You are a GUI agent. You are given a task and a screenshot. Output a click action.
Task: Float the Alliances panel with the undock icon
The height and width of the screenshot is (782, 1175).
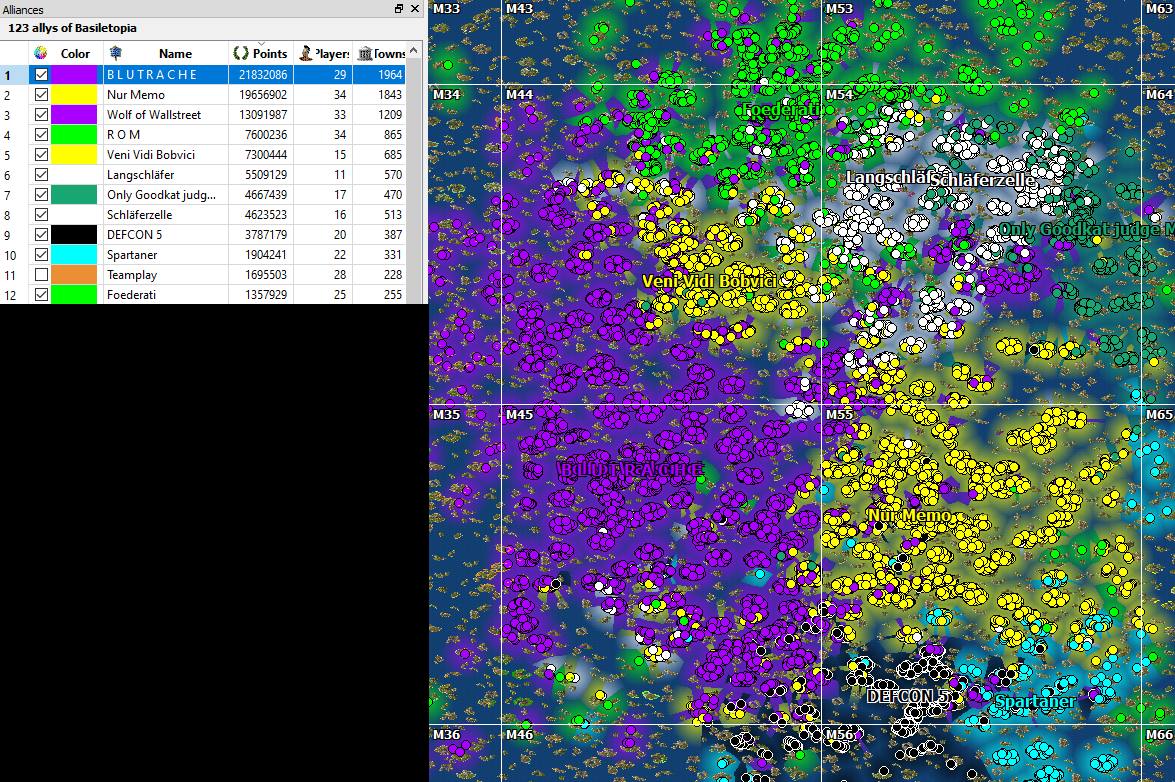pyautogui.click(x=399, y=9)
